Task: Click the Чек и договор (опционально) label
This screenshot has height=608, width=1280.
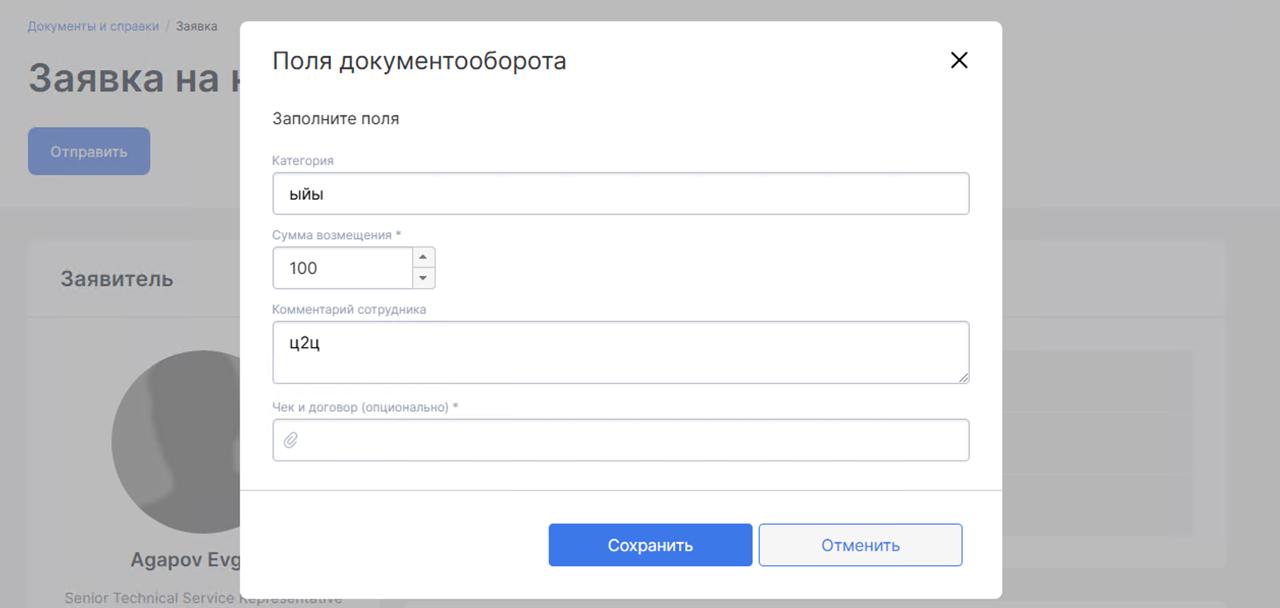Action: (365, 408)
